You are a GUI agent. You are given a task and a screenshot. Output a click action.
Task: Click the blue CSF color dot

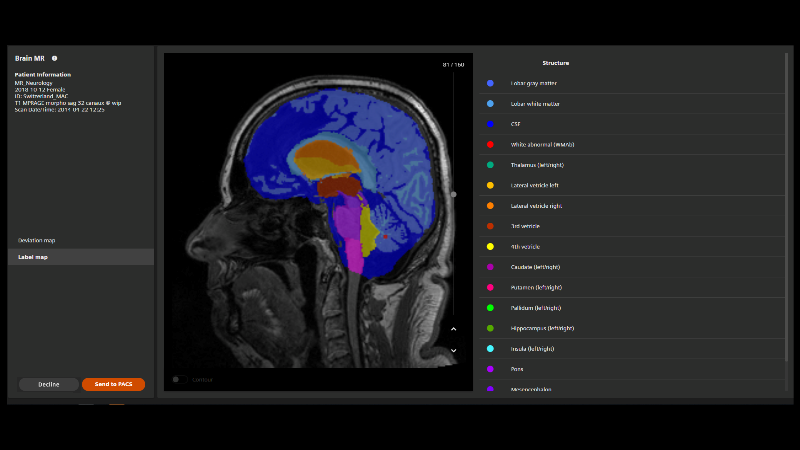[490, 124]
